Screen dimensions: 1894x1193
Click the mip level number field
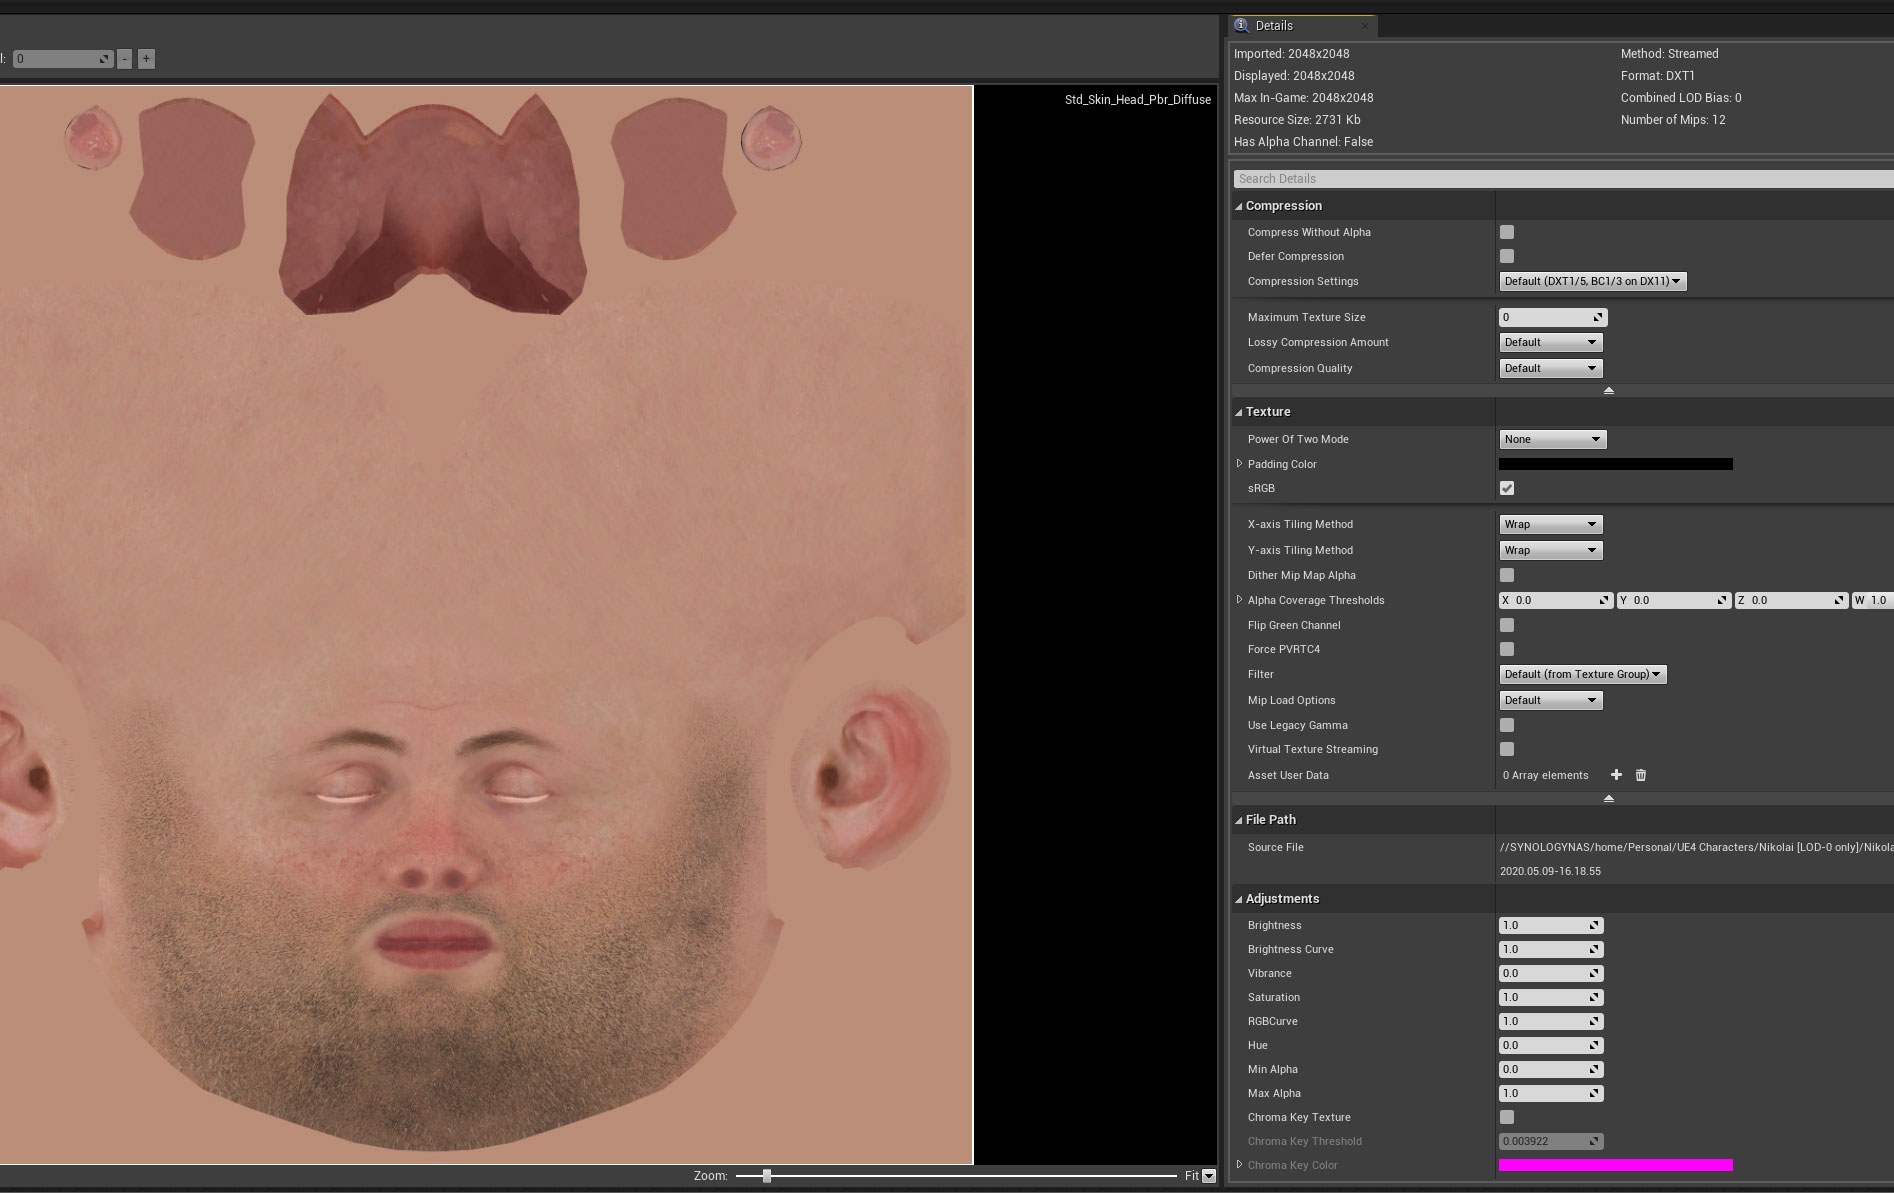coord(62,59)
